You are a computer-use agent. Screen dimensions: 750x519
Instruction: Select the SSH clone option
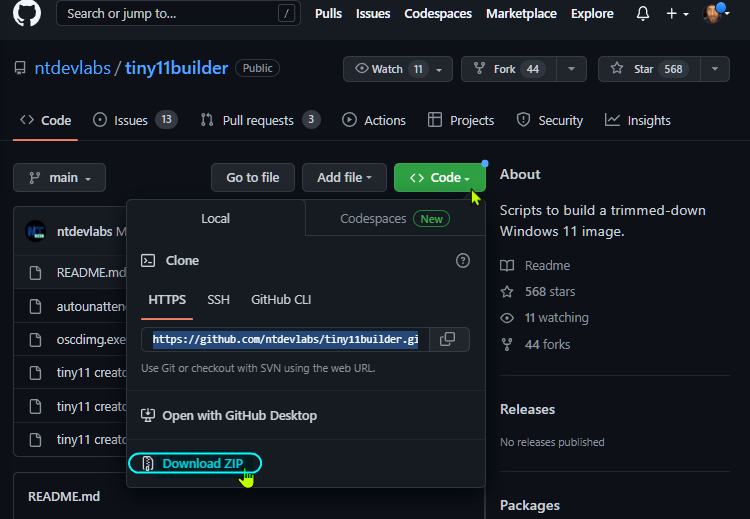point(218,300)
